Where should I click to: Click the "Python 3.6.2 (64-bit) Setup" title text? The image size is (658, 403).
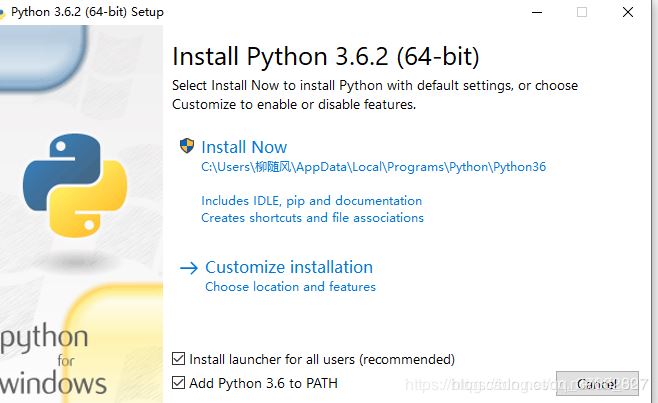coord(87,12)
